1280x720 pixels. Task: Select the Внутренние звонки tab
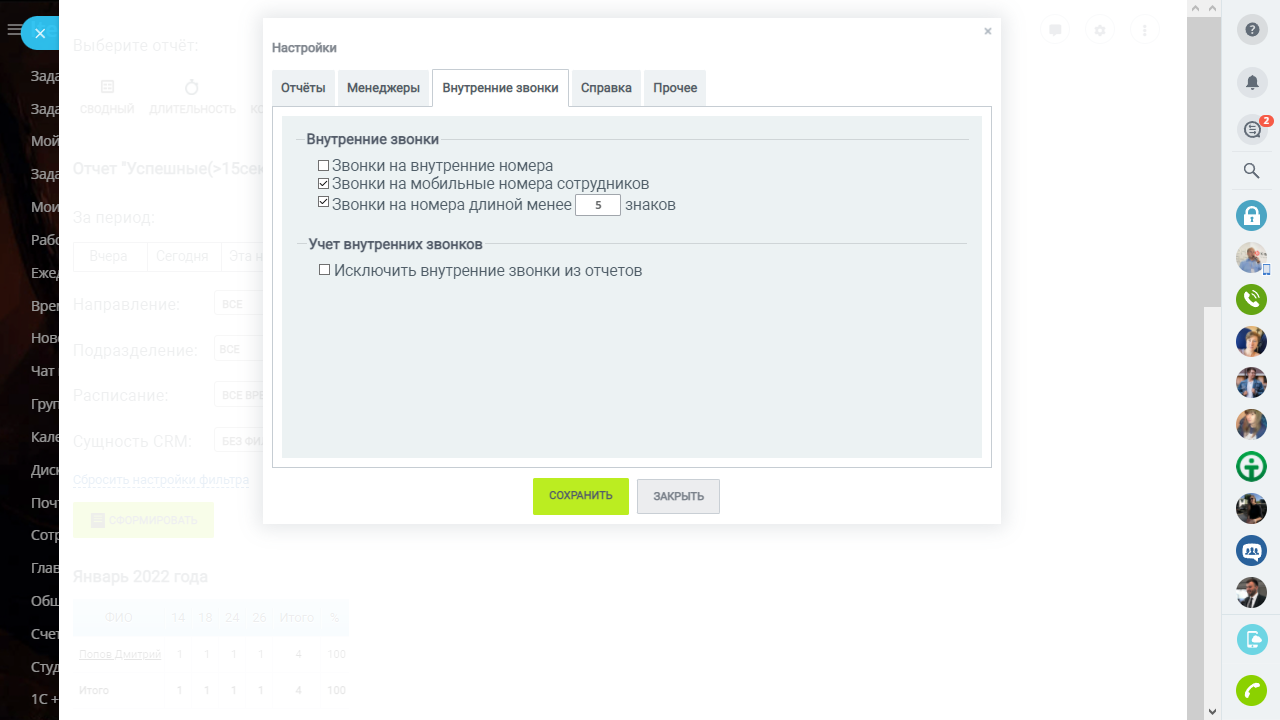click(x=500, y=88)
